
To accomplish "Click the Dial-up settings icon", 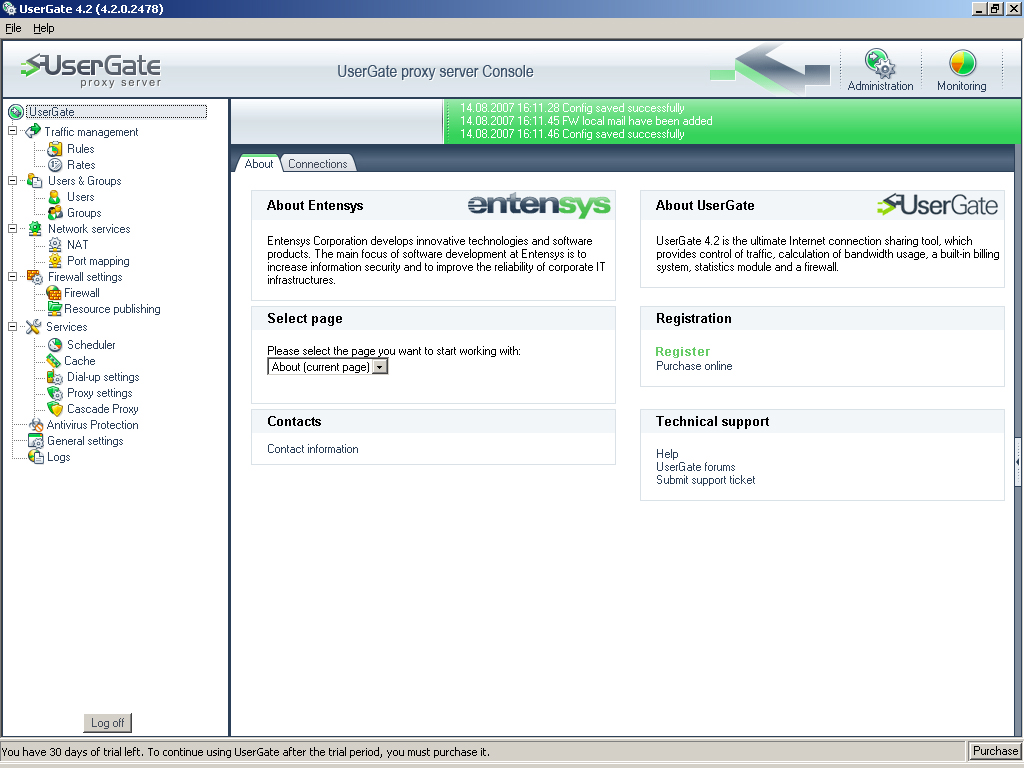I will click(x=55, y=377).
